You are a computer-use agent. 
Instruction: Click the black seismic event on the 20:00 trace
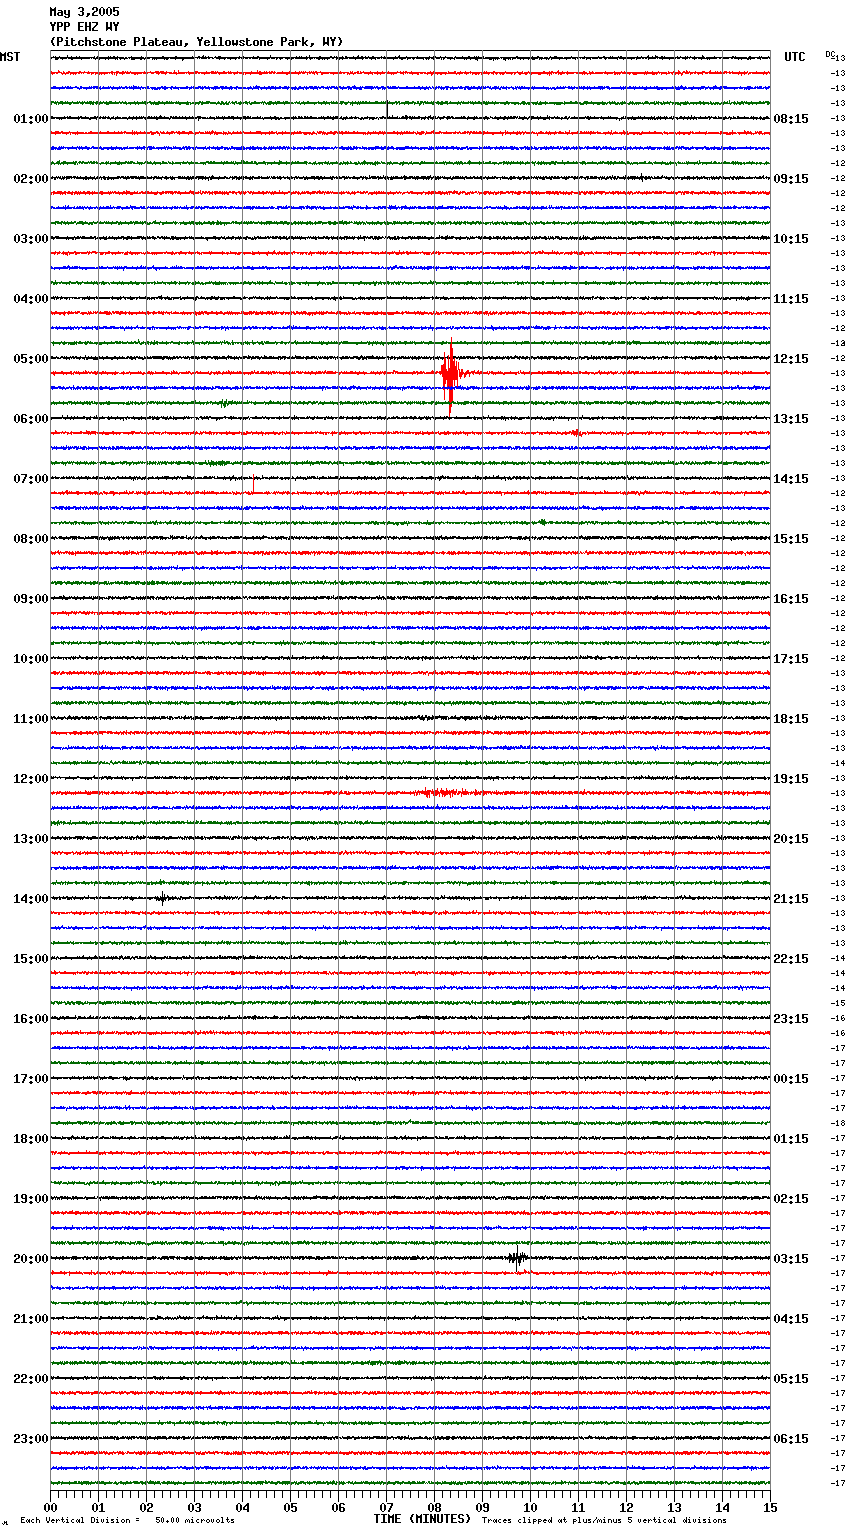pyautogui.click(x=517, y=1259)
